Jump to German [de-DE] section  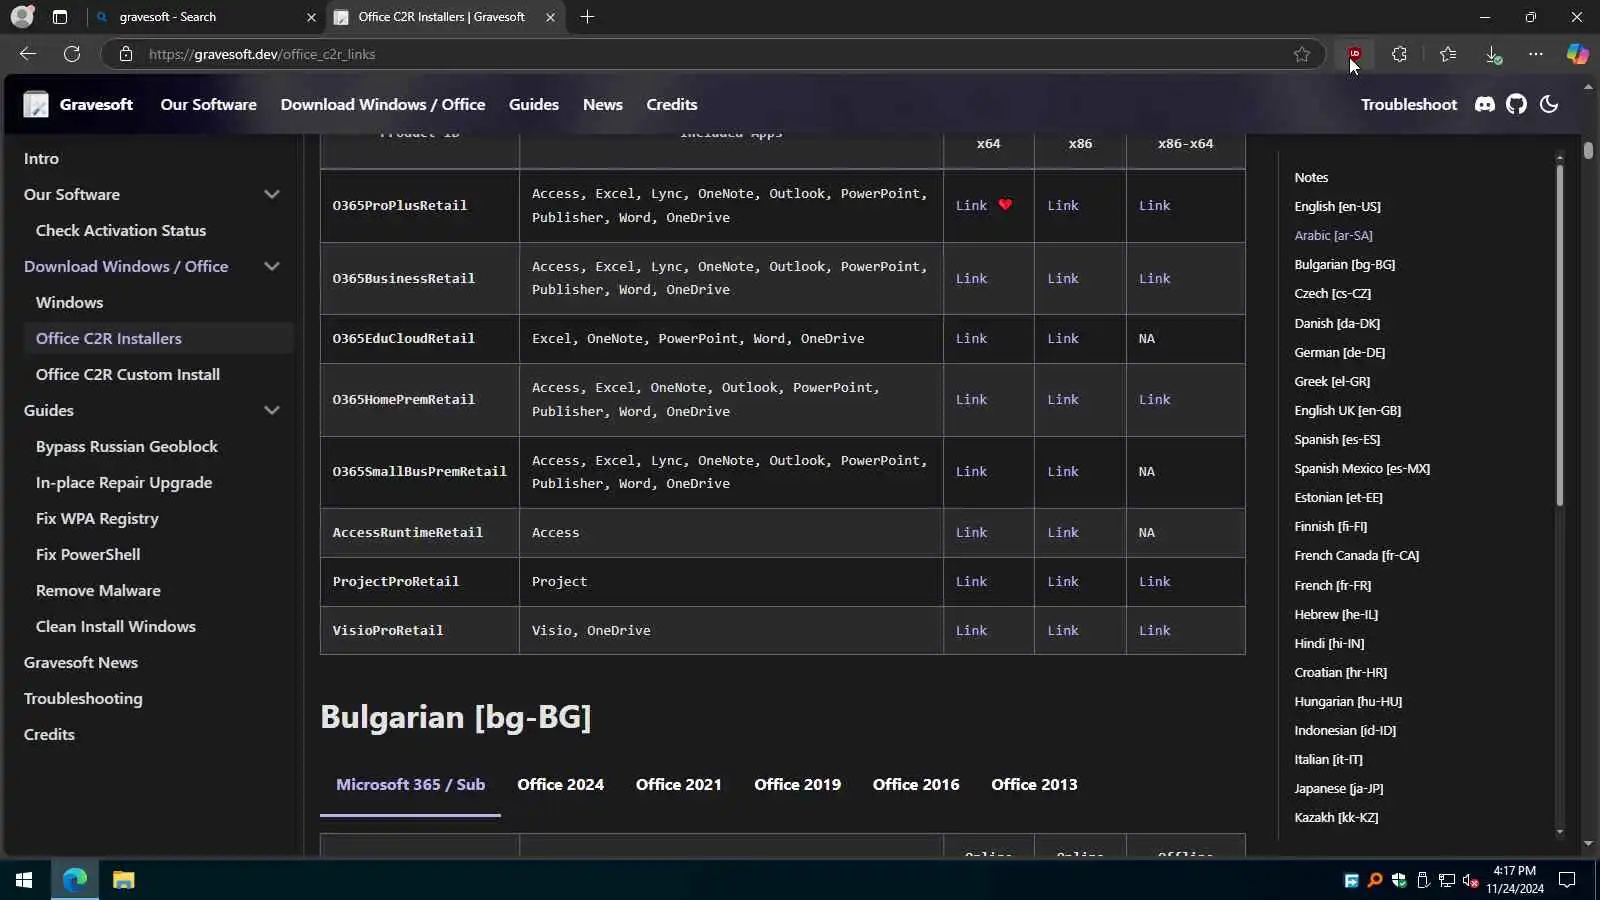(1339, 352)
